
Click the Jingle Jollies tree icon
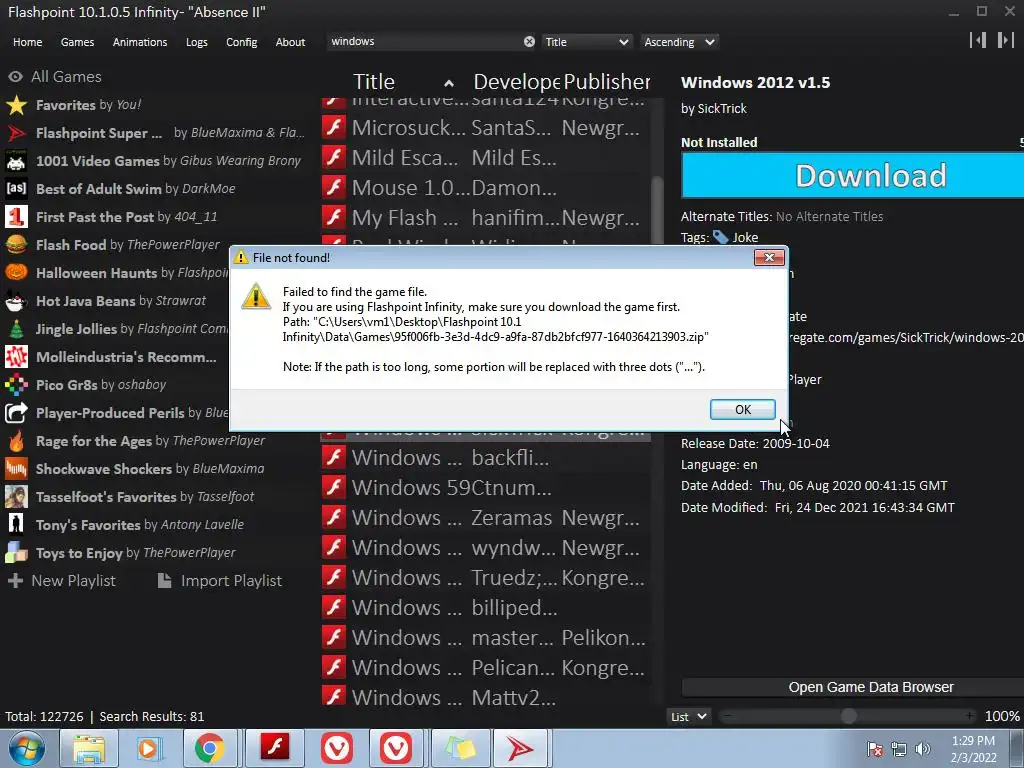pos(16,329)
